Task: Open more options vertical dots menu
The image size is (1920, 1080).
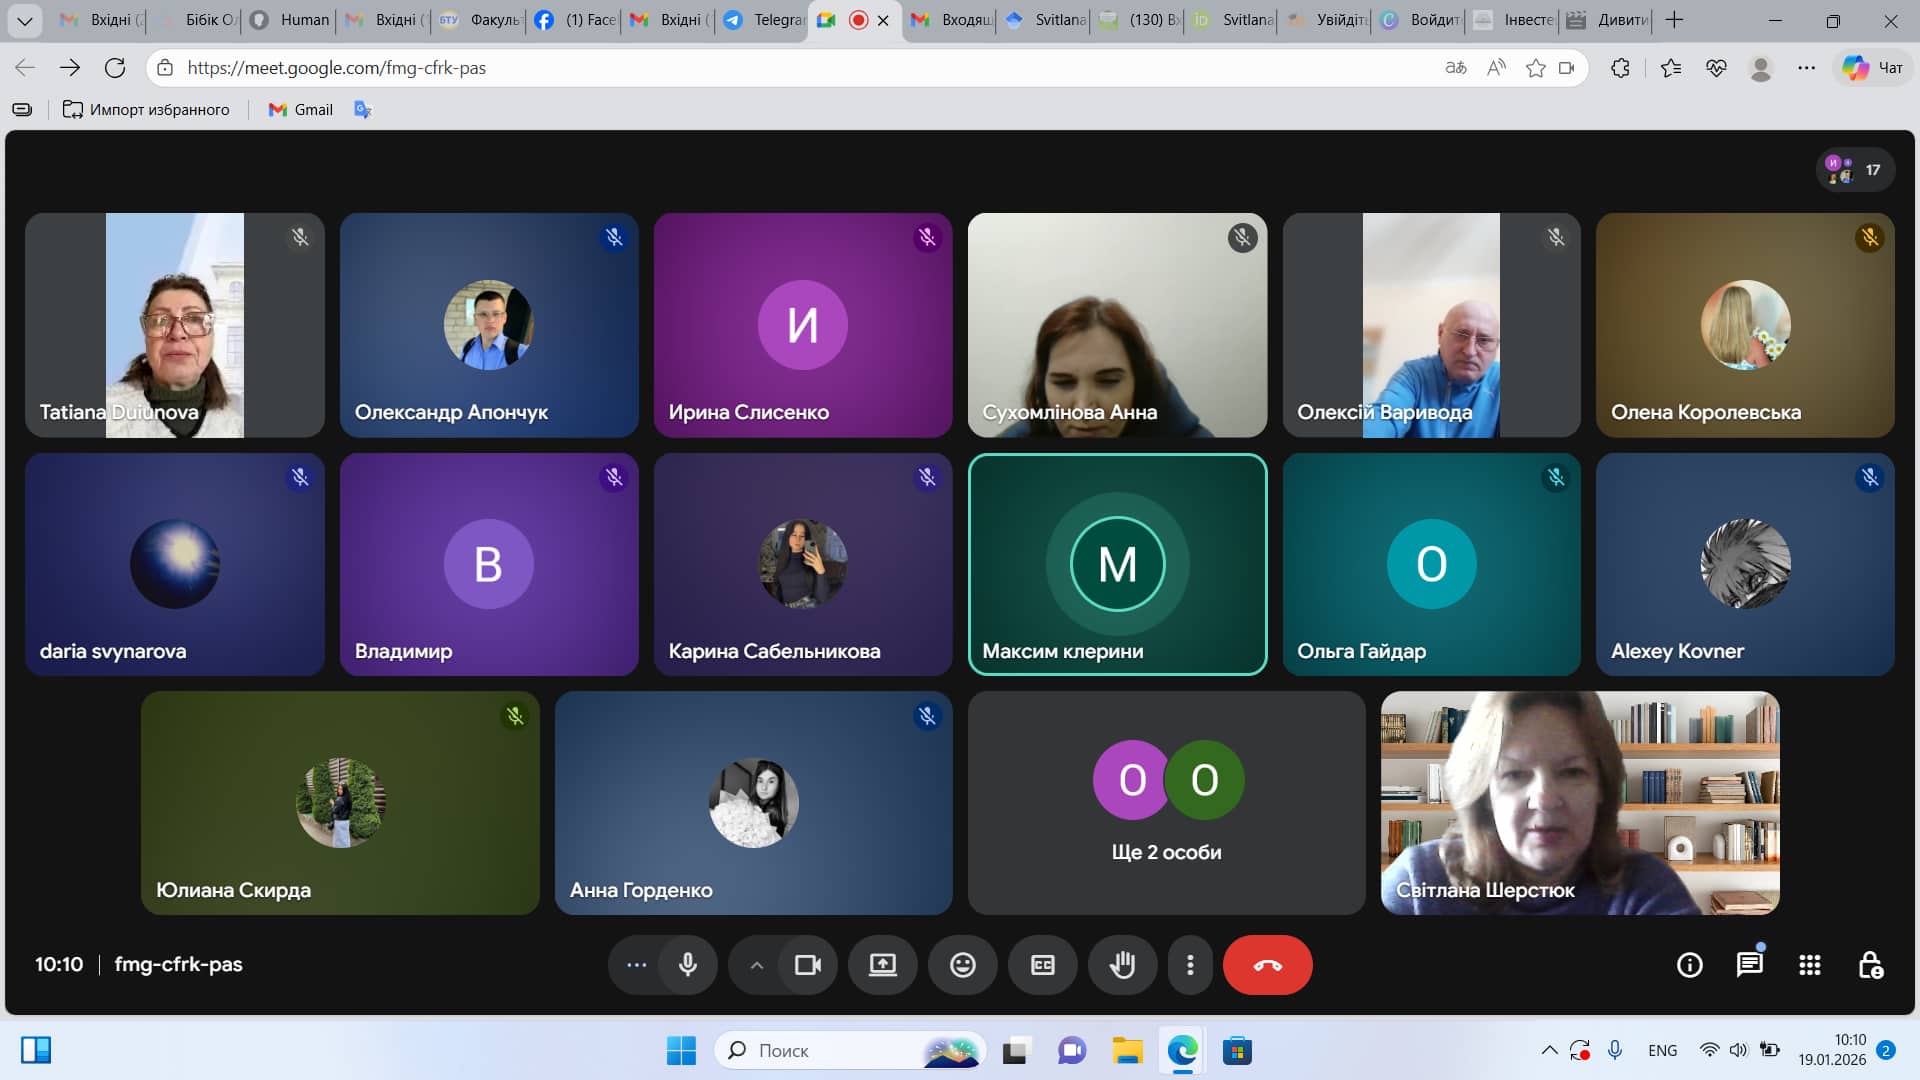Action: click(x=1189, y=965)
